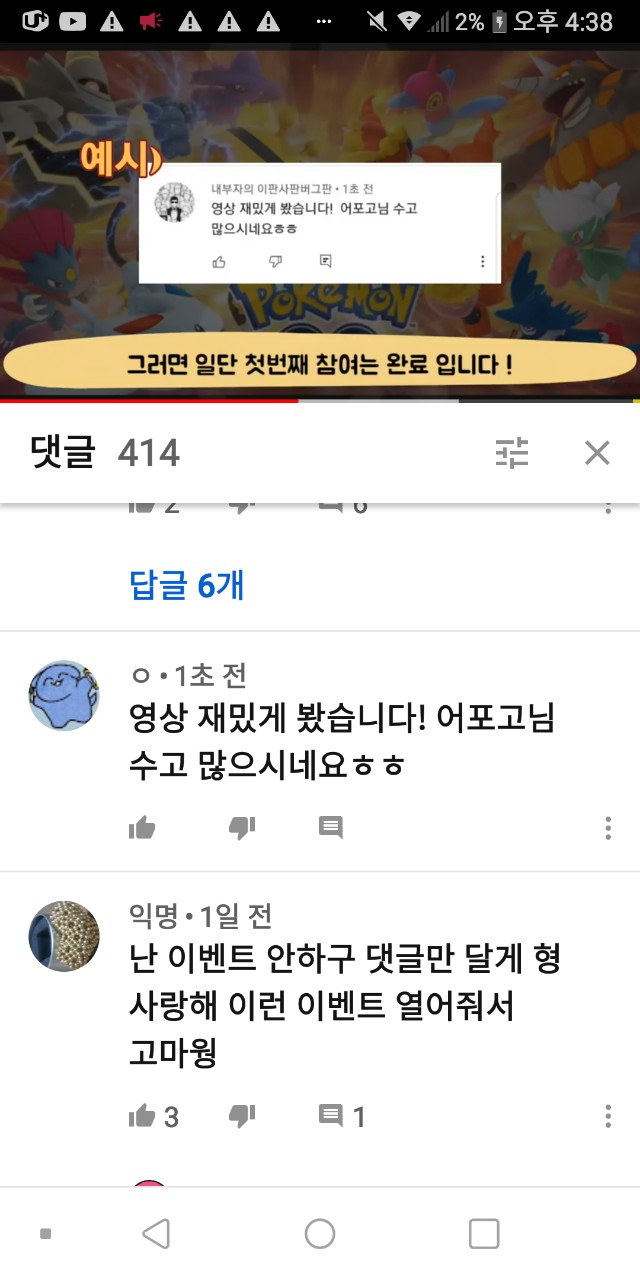Open the username 익명 link
This screenshot has width=640, height=1280.
coord(154,915)
